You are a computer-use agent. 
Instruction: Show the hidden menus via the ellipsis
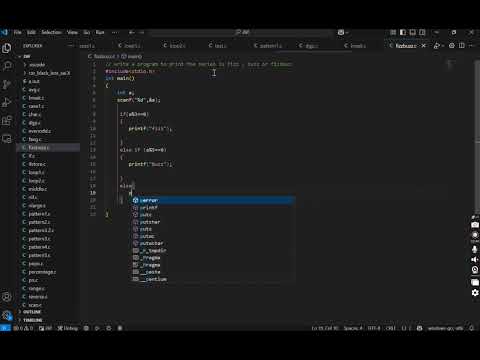(115, 32)
